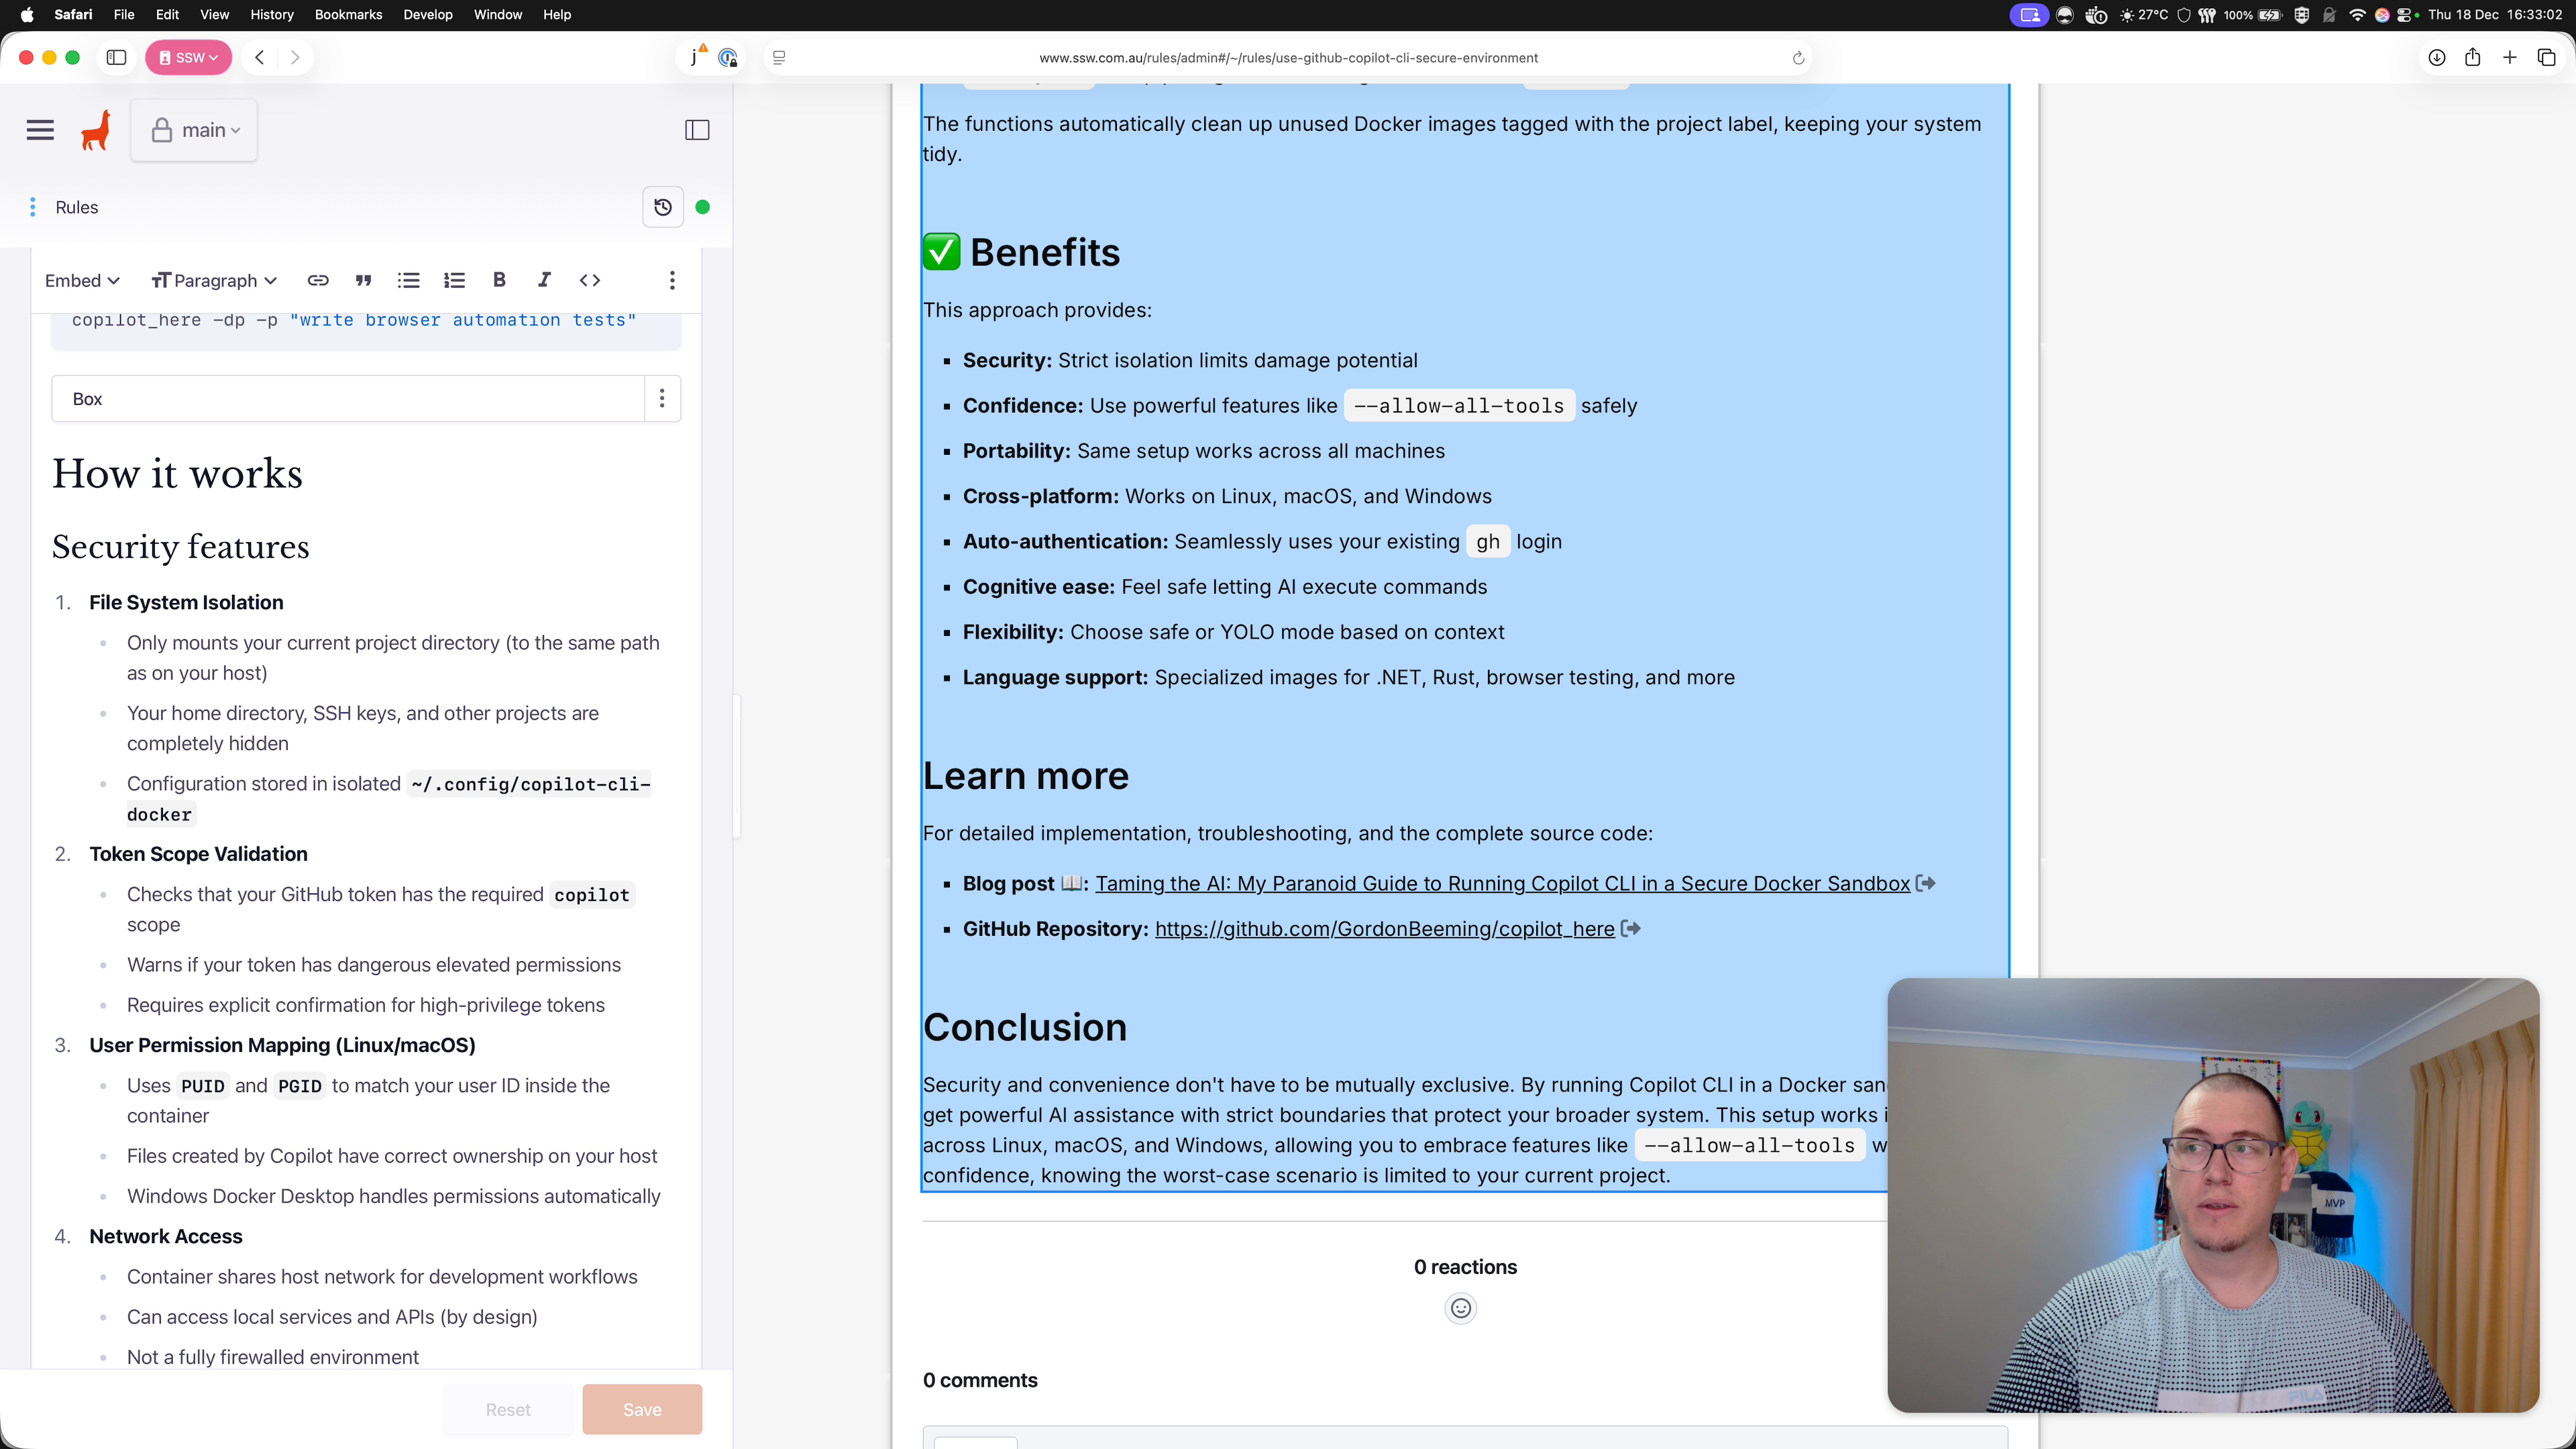Toggle Safari's sidebar
Screen dimensions: 2576x1449
(117, 57)
